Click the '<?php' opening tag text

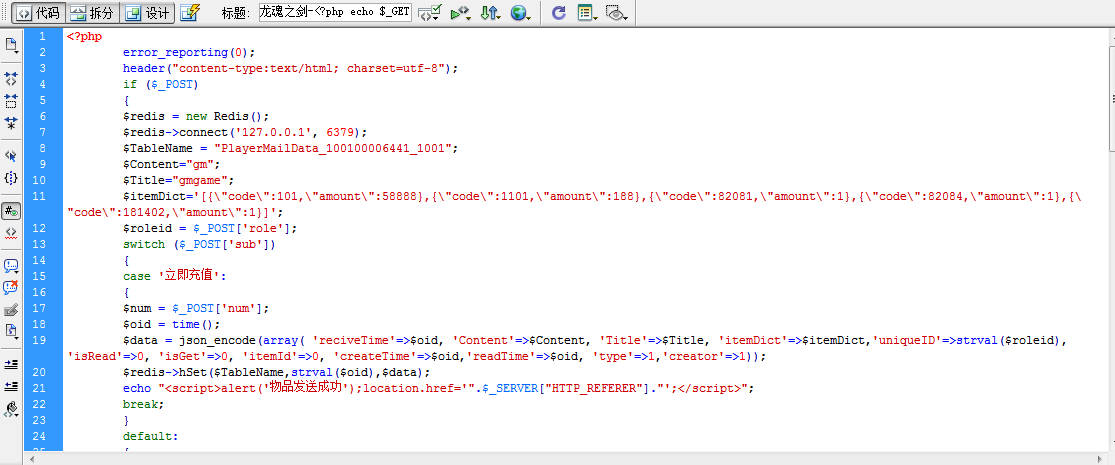(84, 36)
